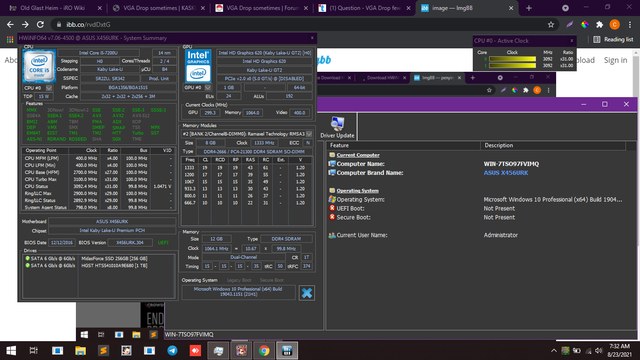Switch to the Question VGA Drop tab
The width and height of the screenshot is (640, 360).
(364, 8)
